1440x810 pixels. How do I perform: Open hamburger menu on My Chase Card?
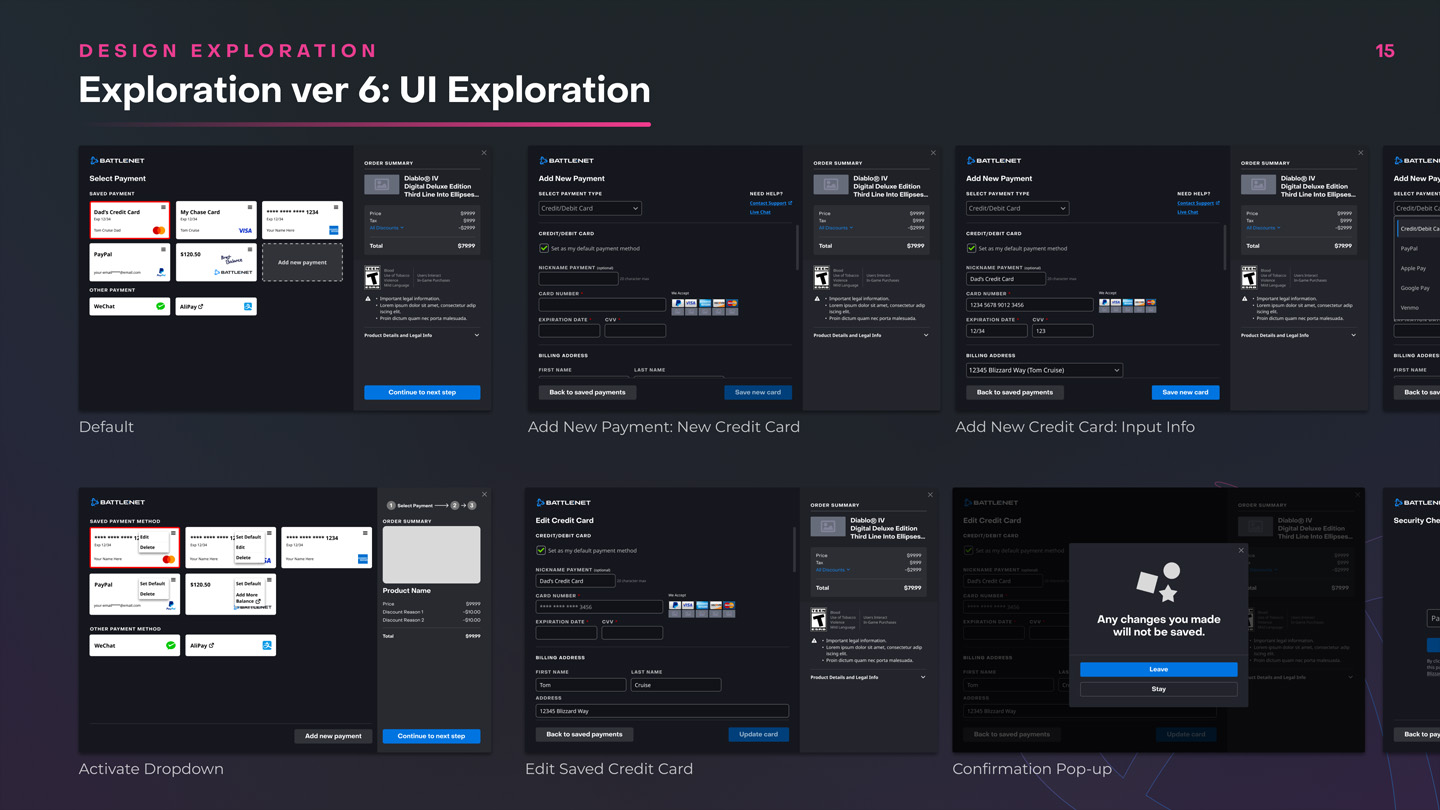click(x=250, y=208)
